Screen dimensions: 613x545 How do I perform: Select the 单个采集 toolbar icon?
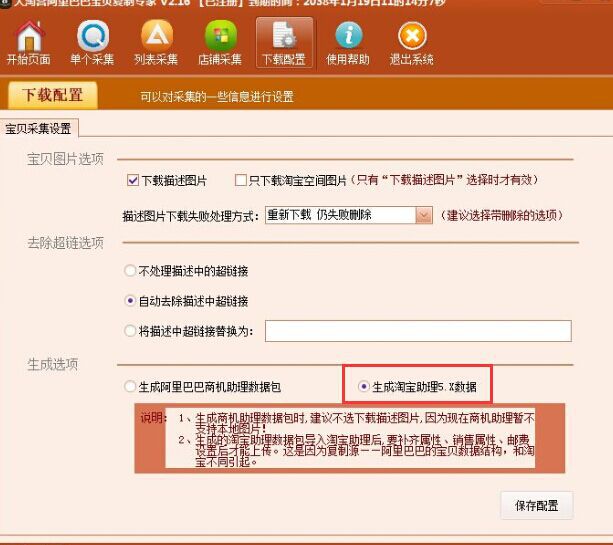click(x=93, y=43)
